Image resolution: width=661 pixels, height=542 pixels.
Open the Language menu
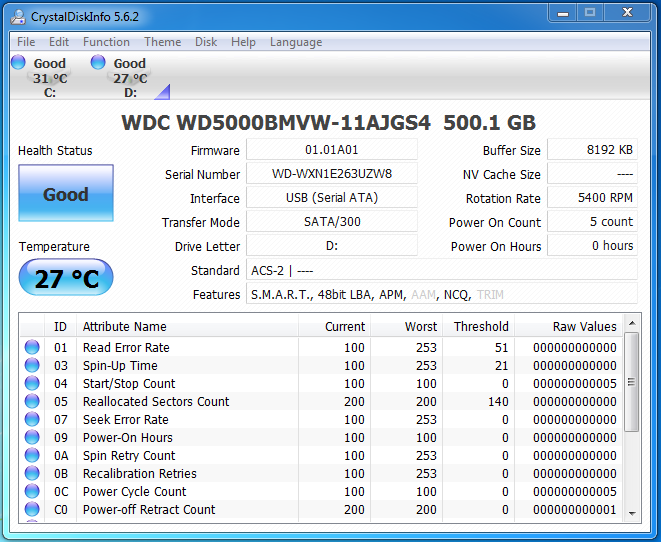(295, 42)
